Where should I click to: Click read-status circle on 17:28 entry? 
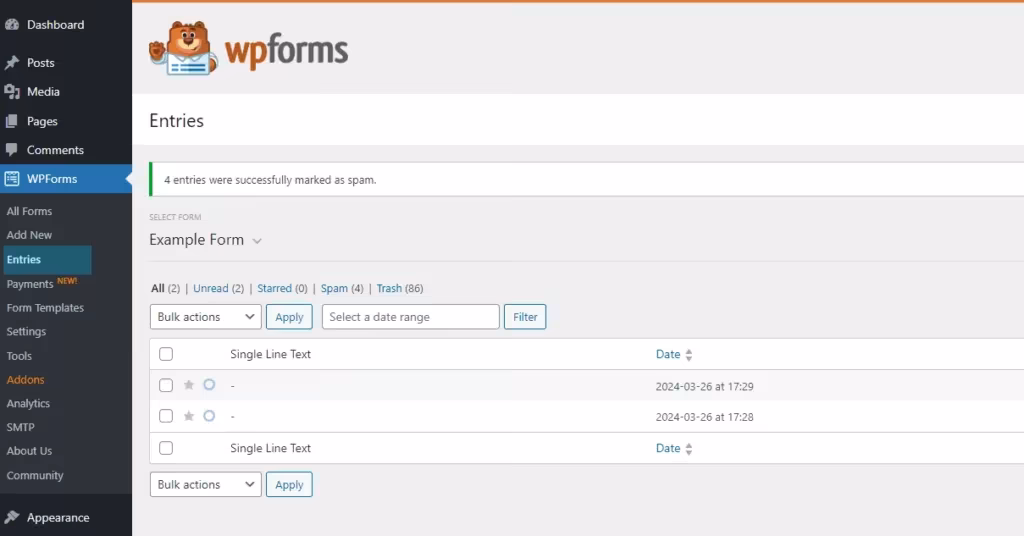coord(209,416)
